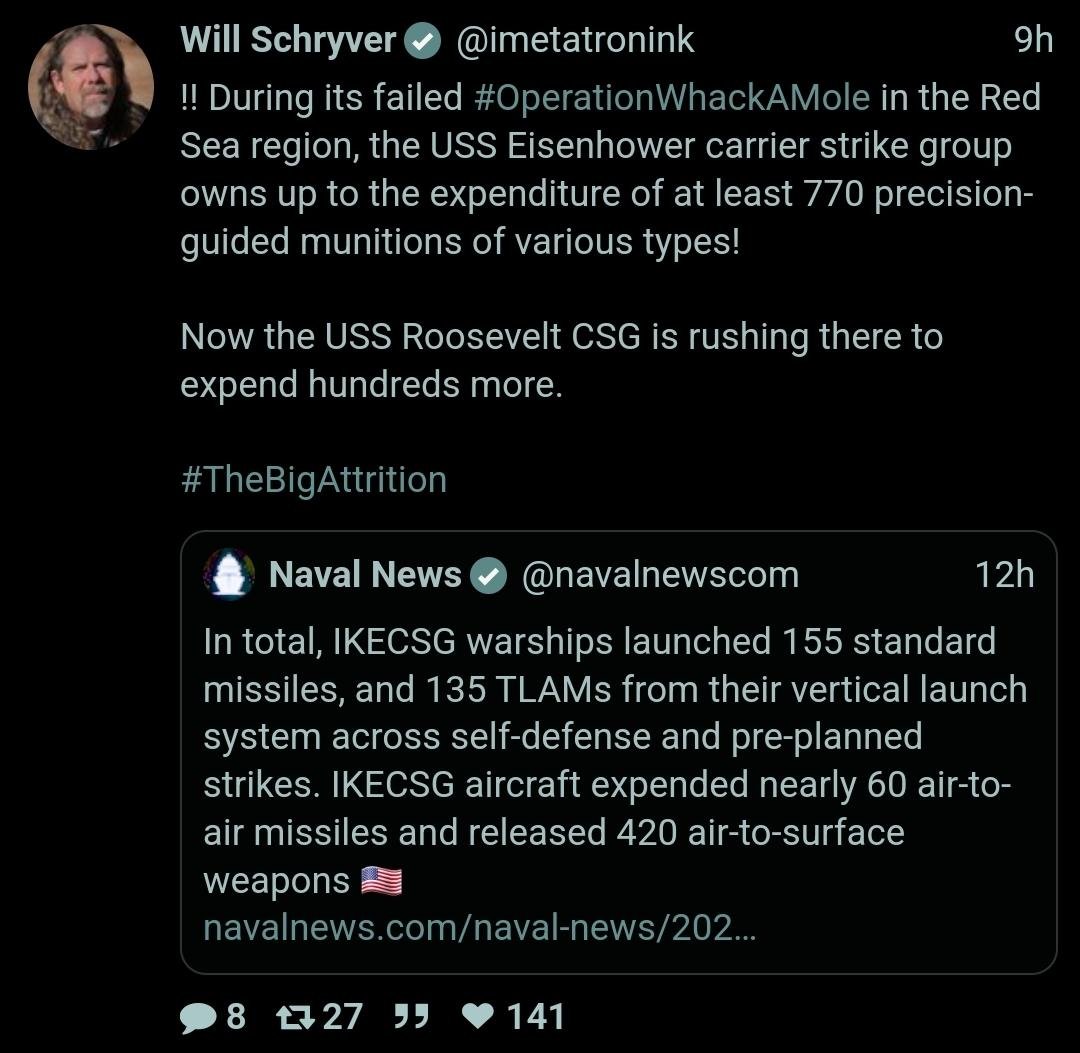The image size is (1080, 1053).
Task: Tap the retweet arrows icon
Action: 294,1017
